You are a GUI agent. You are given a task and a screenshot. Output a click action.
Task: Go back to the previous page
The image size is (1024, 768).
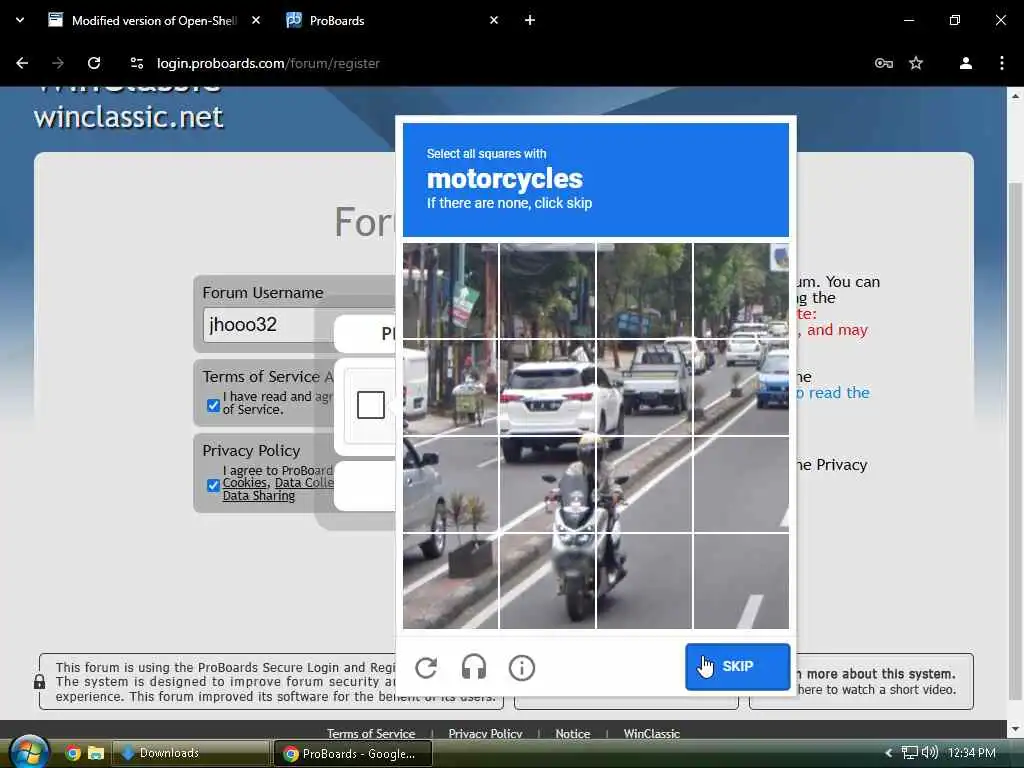click(22, 63)
